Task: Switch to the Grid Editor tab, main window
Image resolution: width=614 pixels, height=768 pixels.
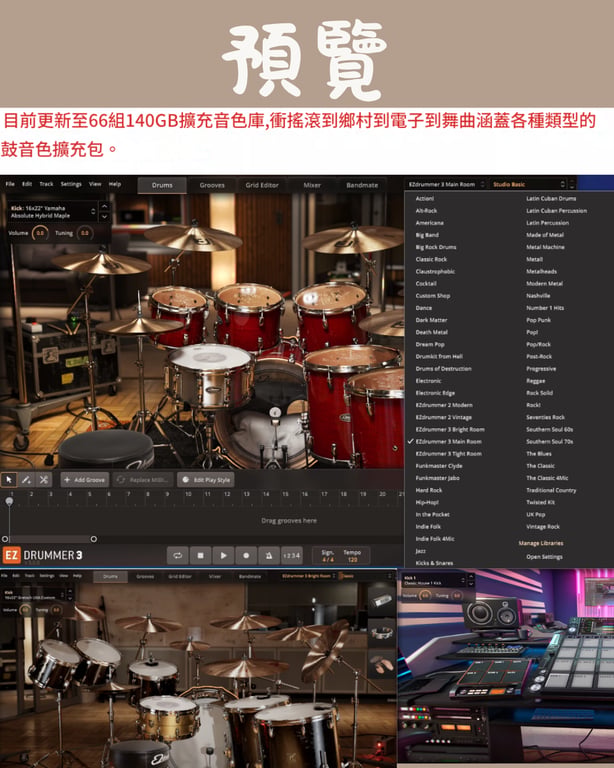Action: 262,185
